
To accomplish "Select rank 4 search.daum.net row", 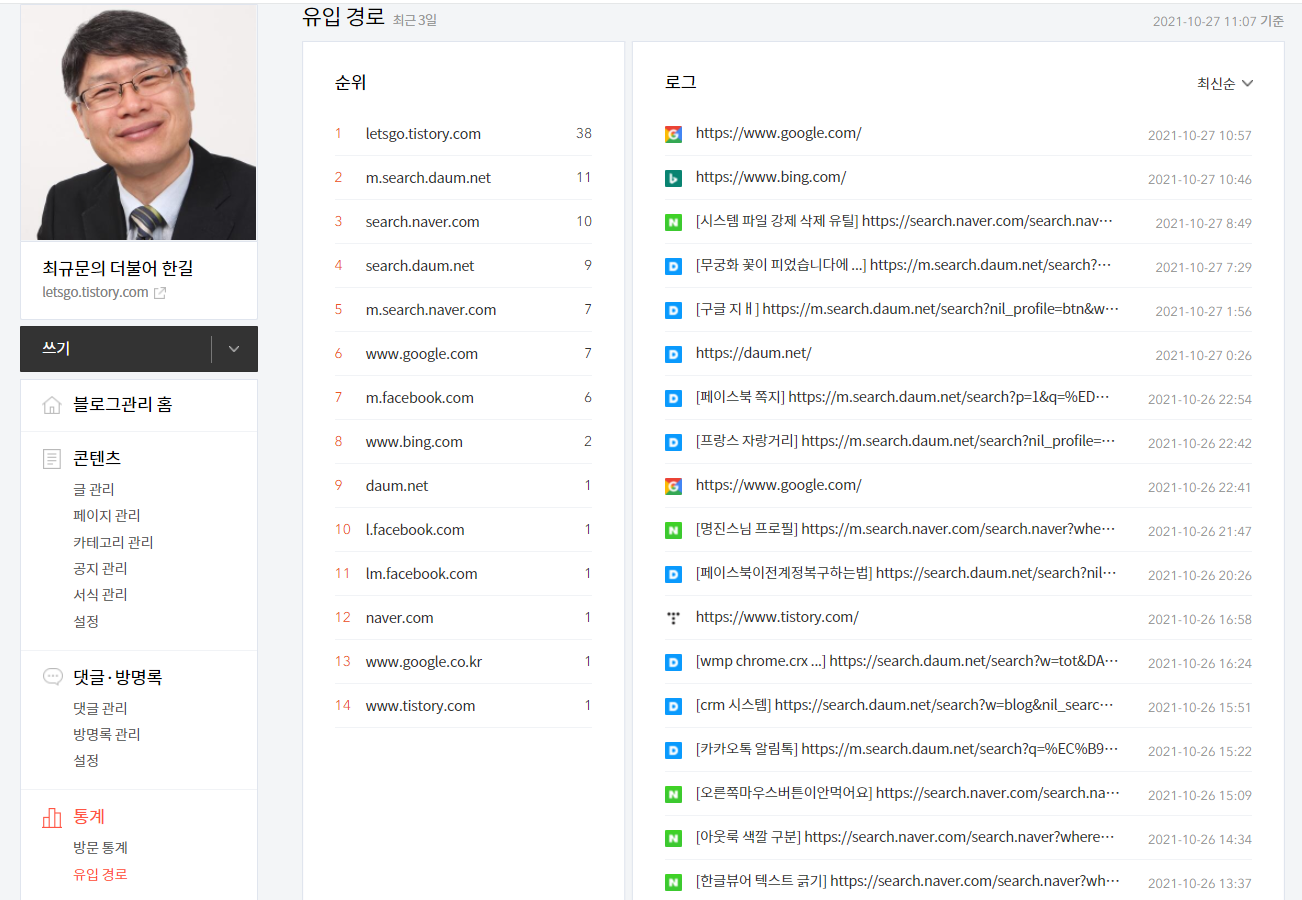I will point(463,266).
